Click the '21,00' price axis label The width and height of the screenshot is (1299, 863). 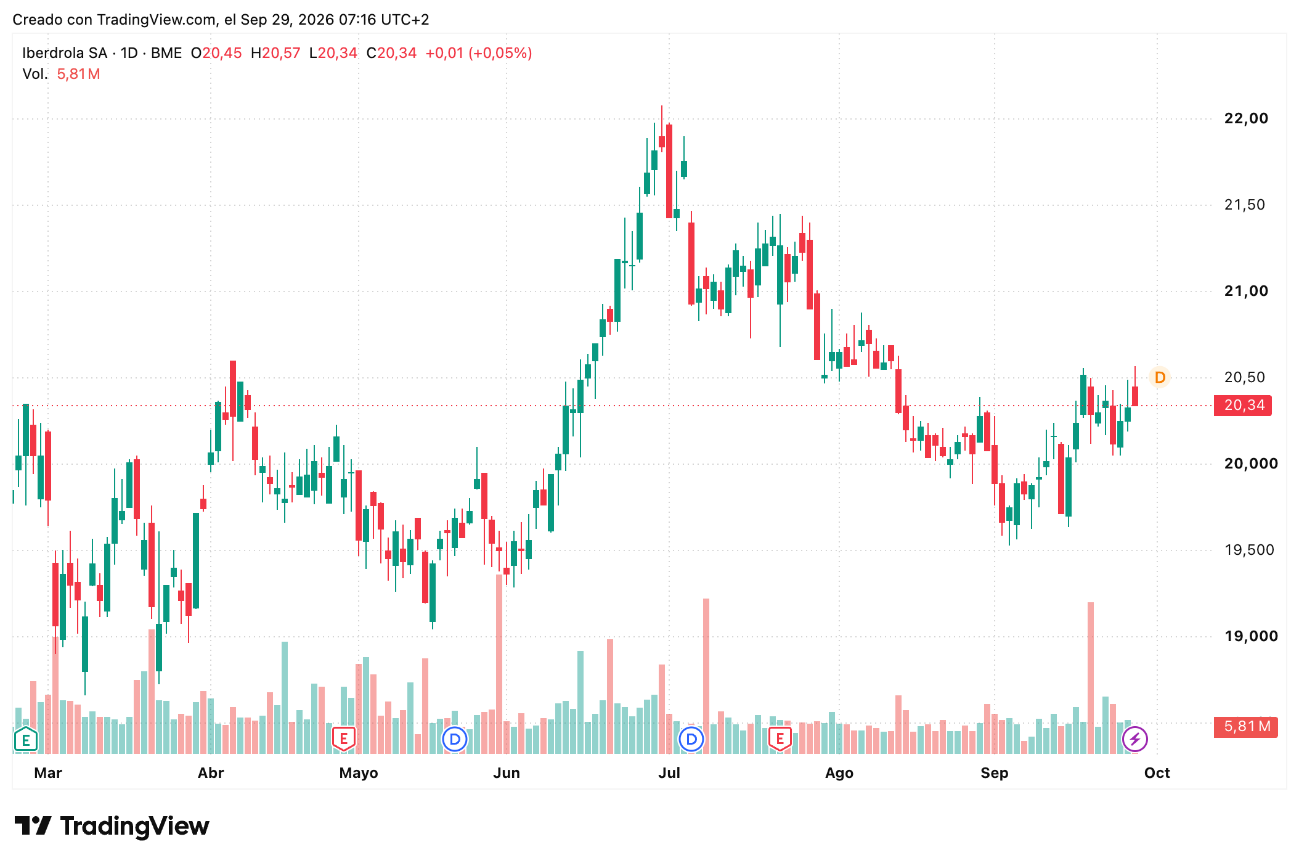click(1246, 291)
